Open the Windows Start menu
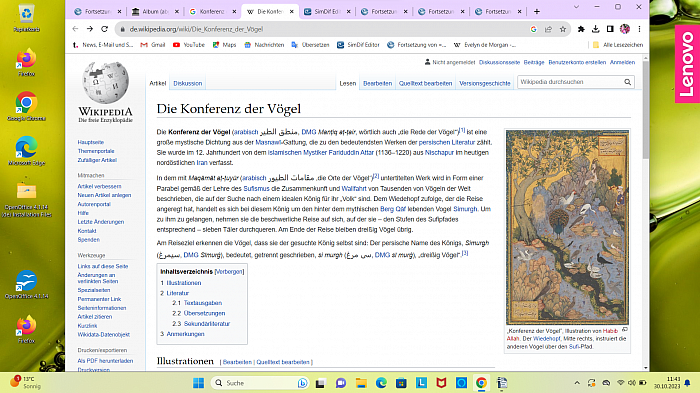 click(x=198, y=383)
